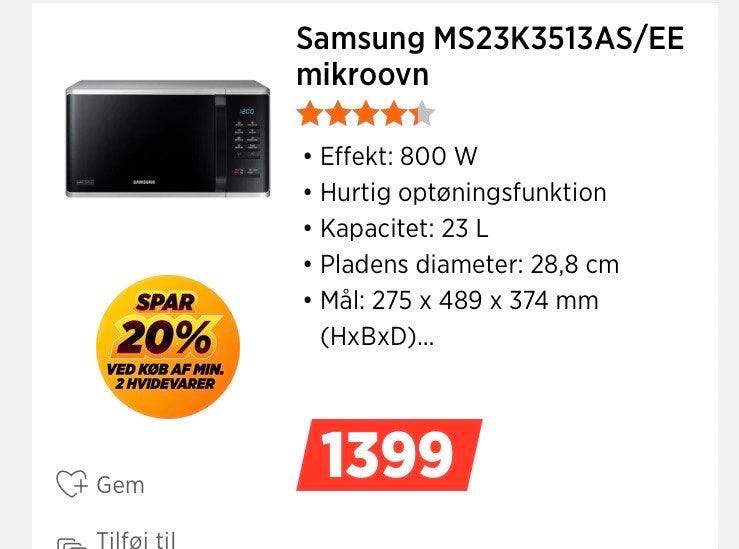739x549 pixels.
Task: Open the Samsung MS23K3513AS/EE product title
Action: coord(490,56)
